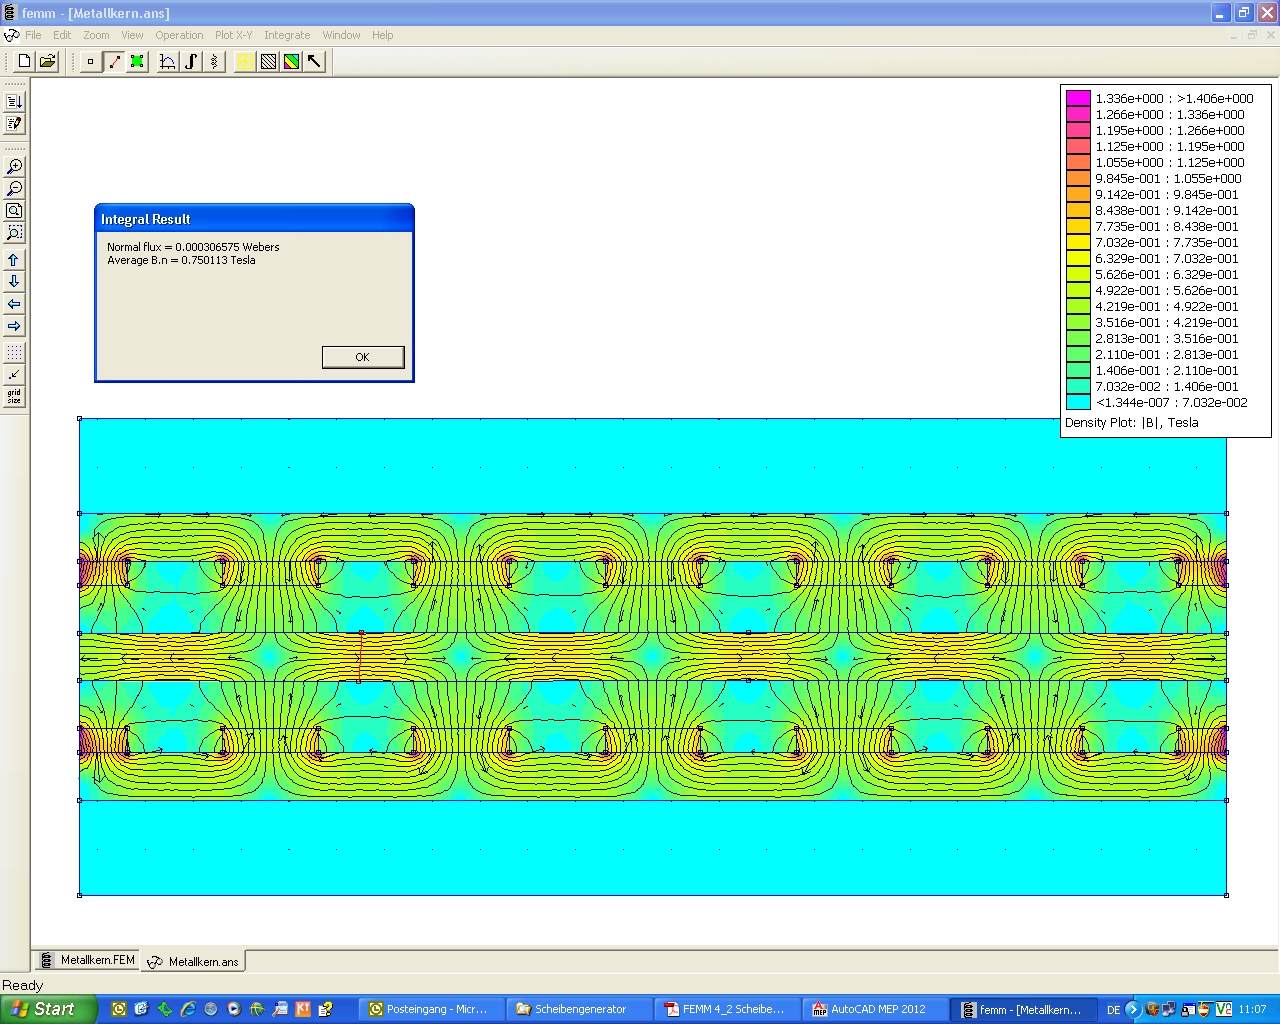Viewport: 1280px width, 1024px height.
Task: Click the magenta top legend swatch
Action: tap(1077, 98)
